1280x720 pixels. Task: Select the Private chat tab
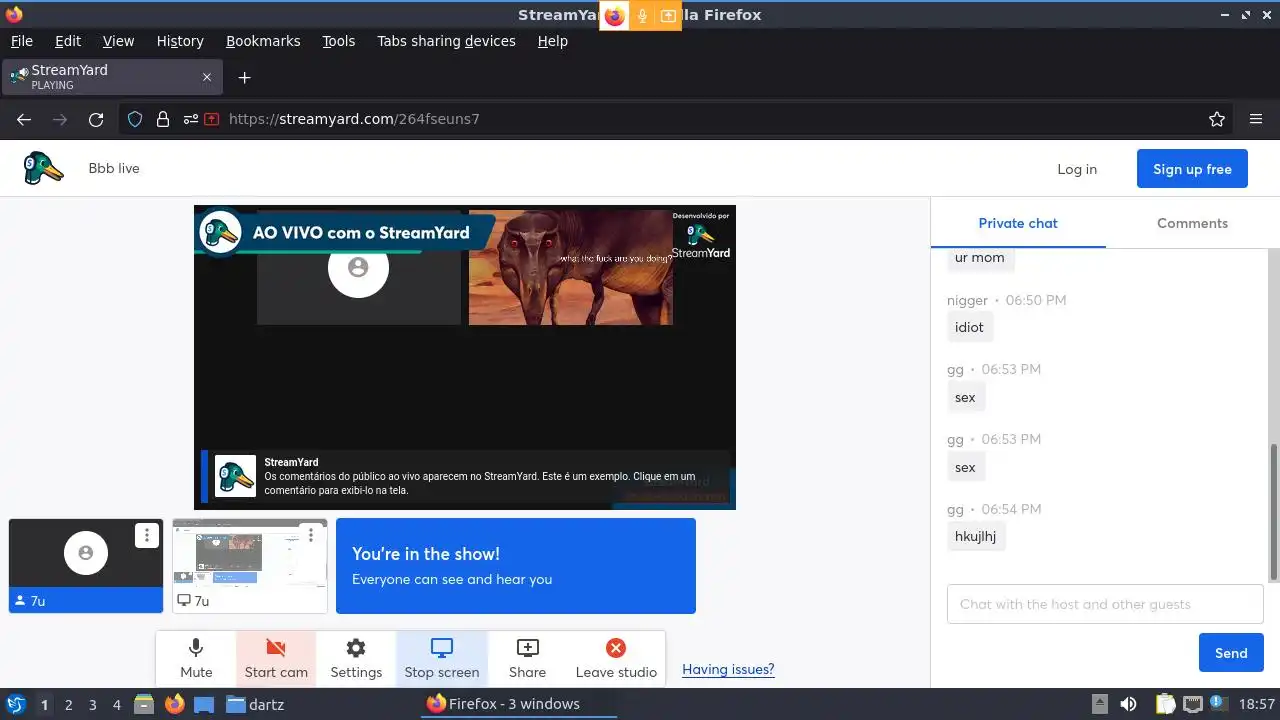(x=1018, y=223)
